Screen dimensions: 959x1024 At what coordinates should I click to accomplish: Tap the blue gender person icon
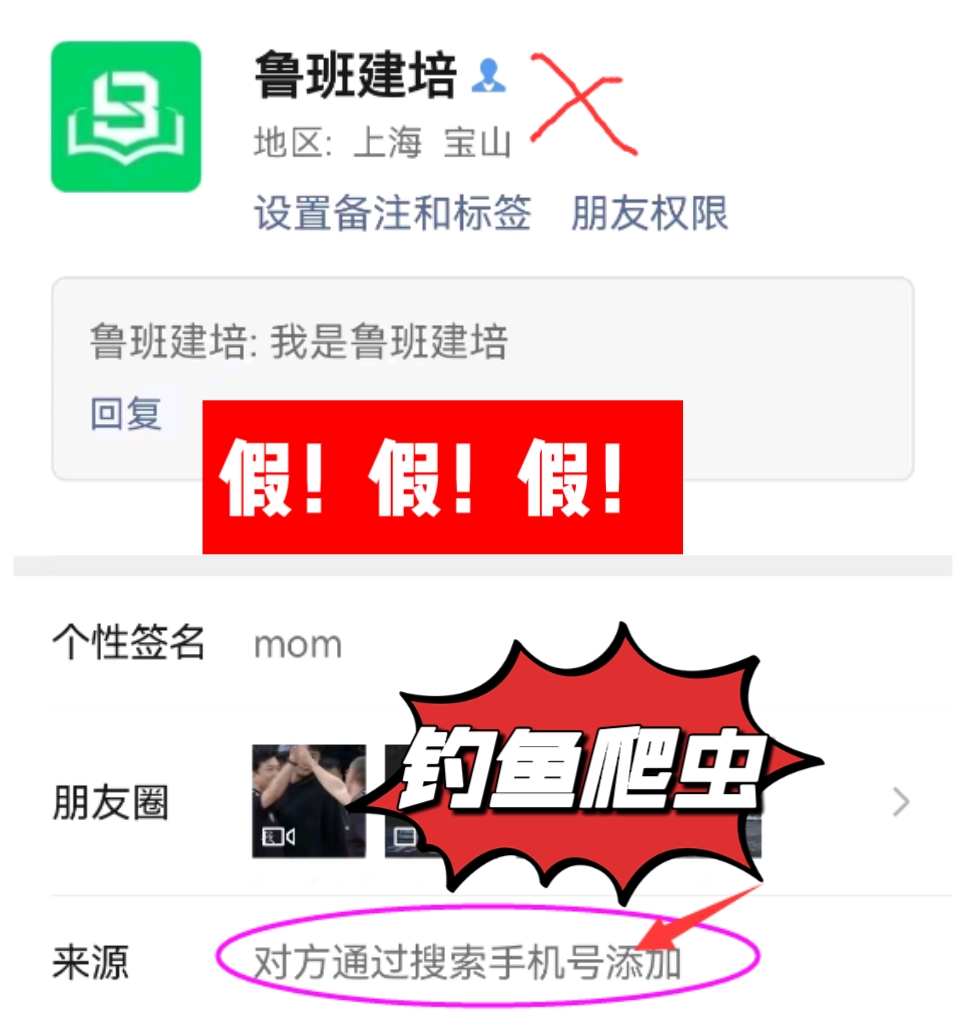(489, 76)
